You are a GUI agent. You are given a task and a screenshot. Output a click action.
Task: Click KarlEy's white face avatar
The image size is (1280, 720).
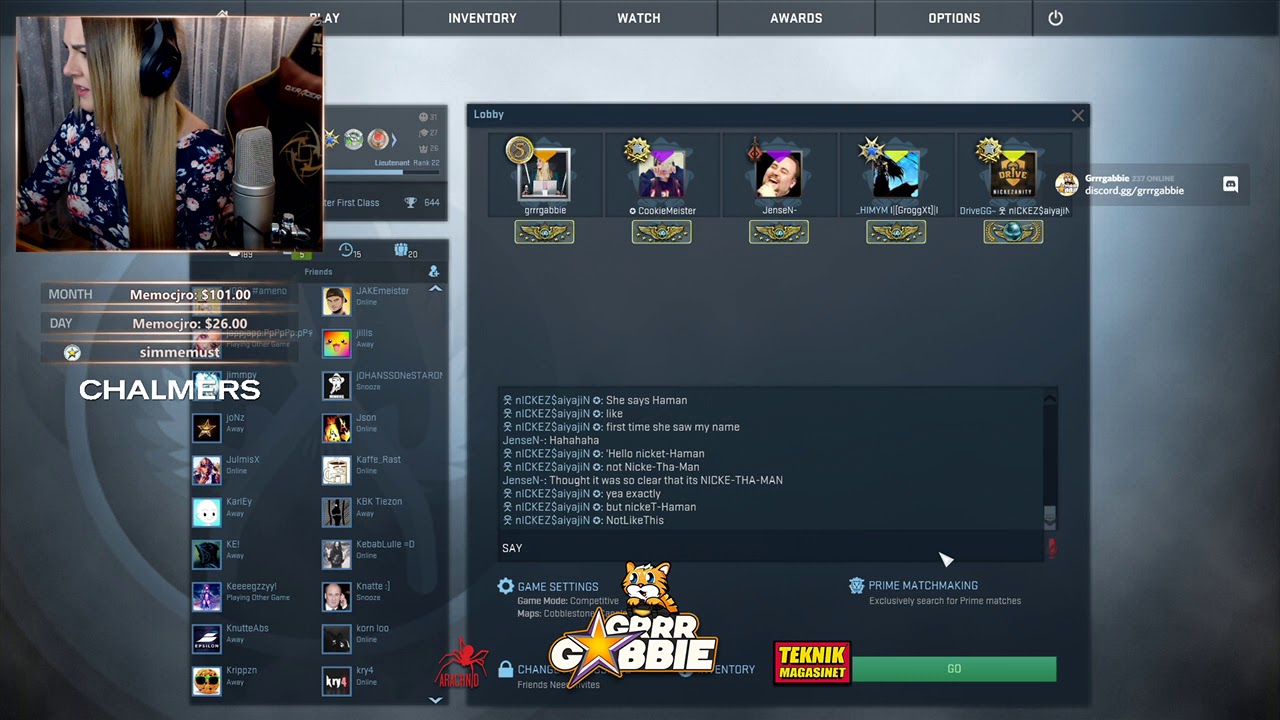click(206, 512)
